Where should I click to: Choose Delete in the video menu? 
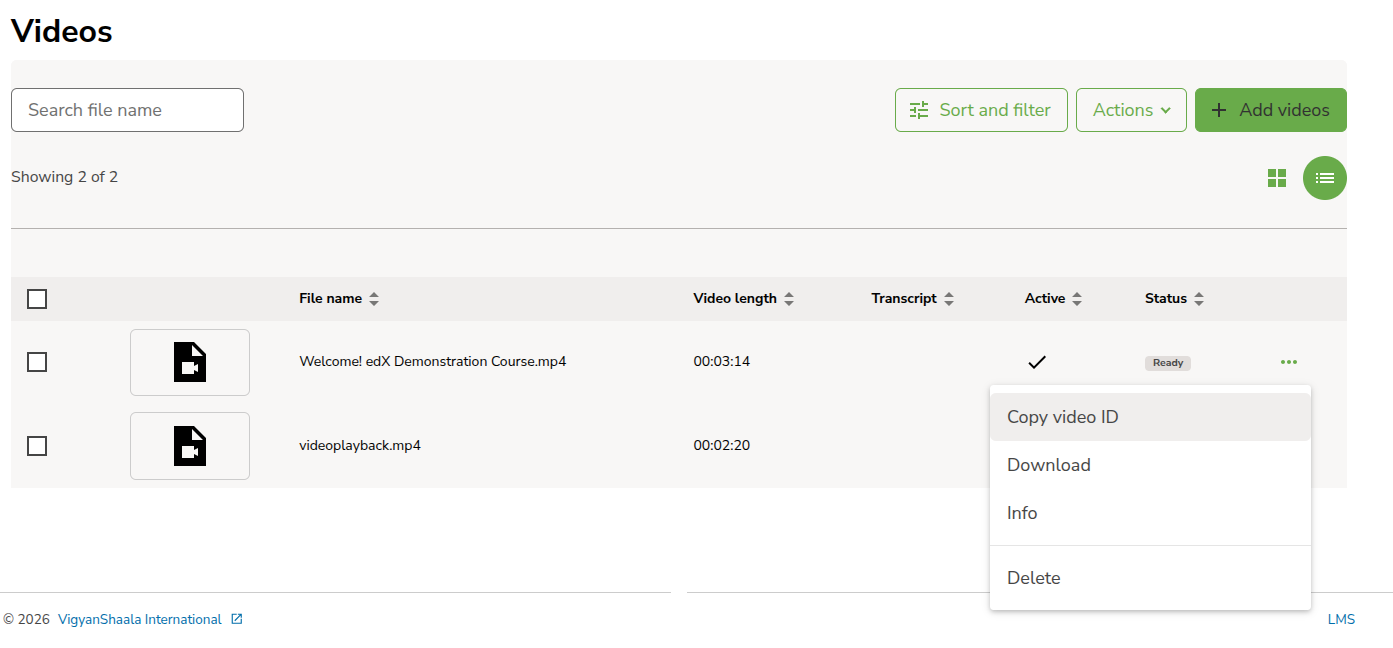[x=1150, y=578]
